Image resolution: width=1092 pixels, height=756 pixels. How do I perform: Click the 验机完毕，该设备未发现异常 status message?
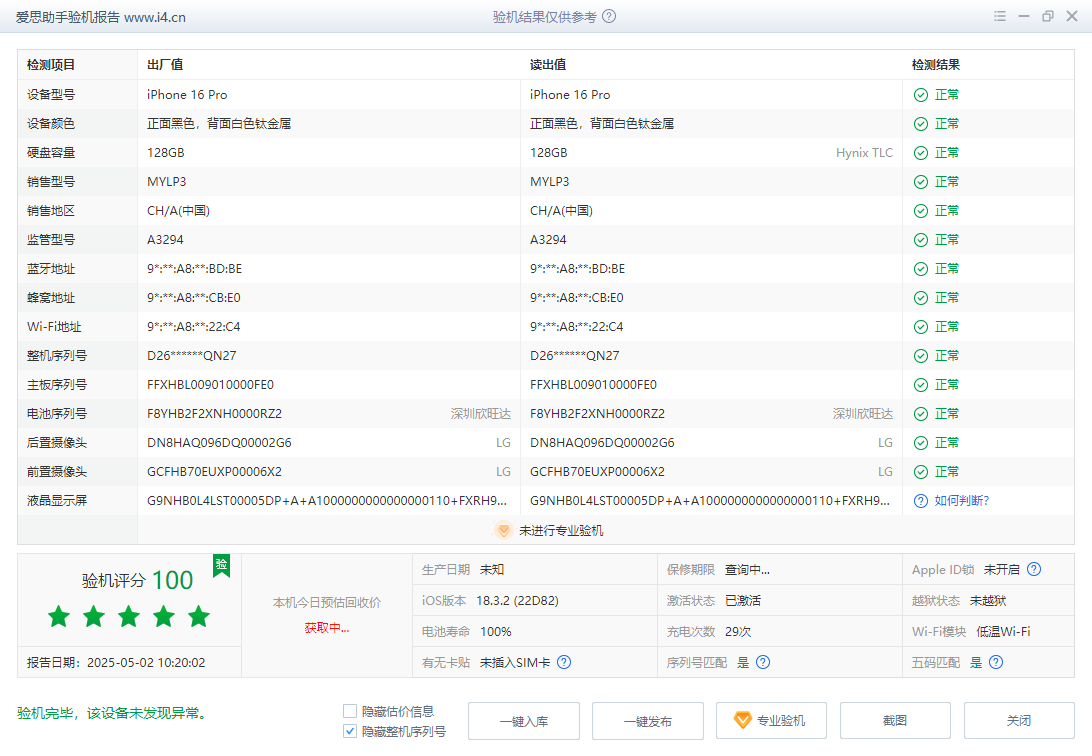click(x=114, y=714)
